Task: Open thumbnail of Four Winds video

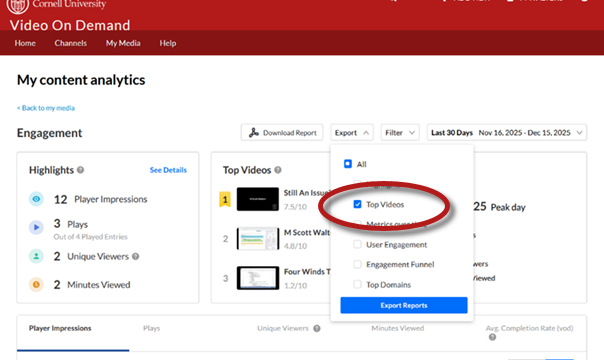Action: pyautogui.click(x=258, y=278)
